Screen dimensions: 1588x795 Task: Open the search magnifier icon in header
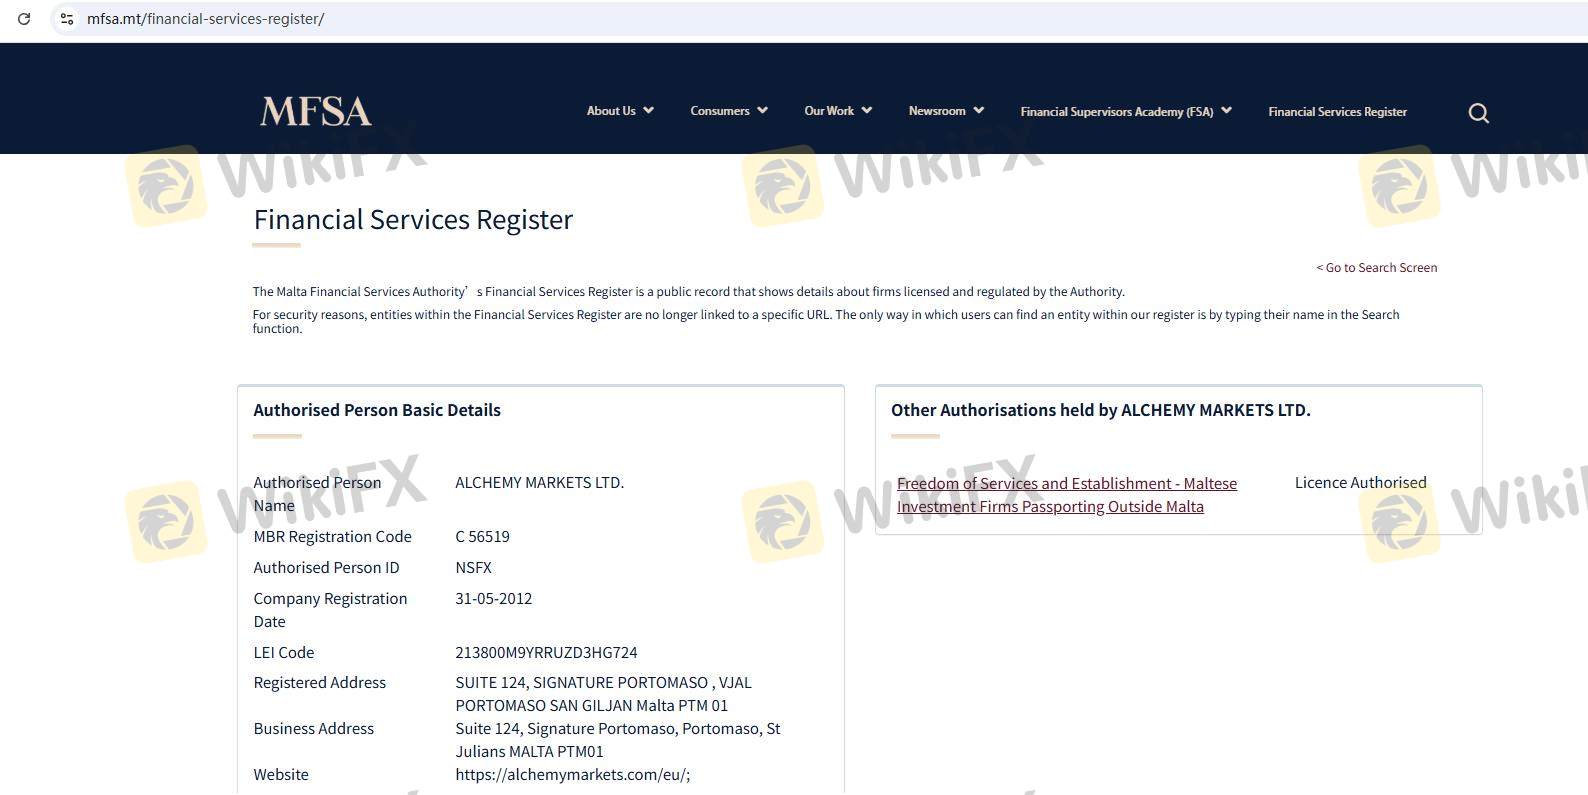pyautogui.click(x=1478, y=113)
